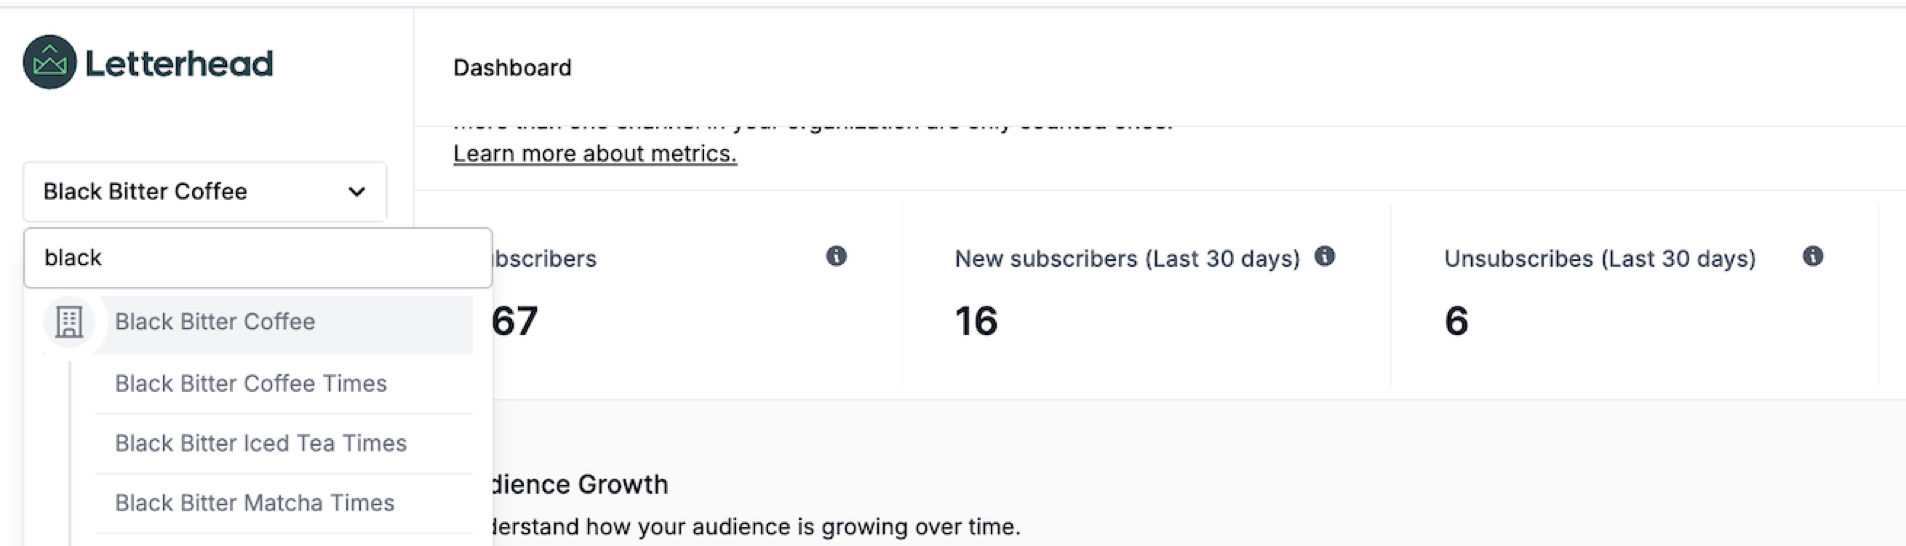Click the search field containing "black"
The width and height of the screenshot is (1906, 546).
coord(258,258)
